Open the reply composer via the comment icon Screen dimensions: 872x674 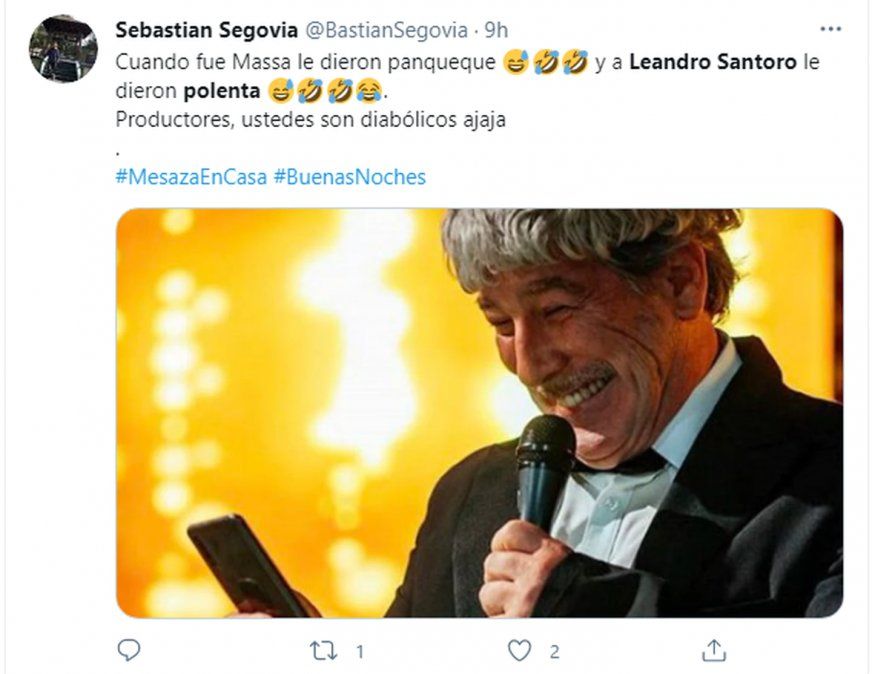click(x=131, y=649)
